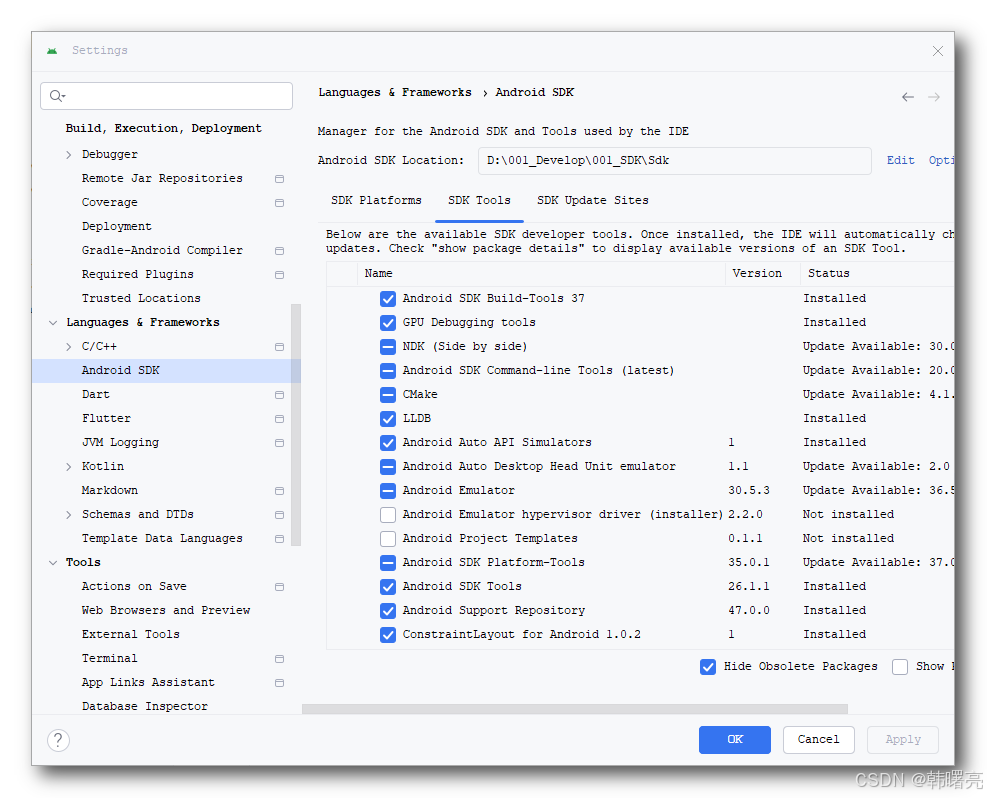Select the SDK Tools tab
This screenshot has width=987, height=798.
click(x=479, y=200)
